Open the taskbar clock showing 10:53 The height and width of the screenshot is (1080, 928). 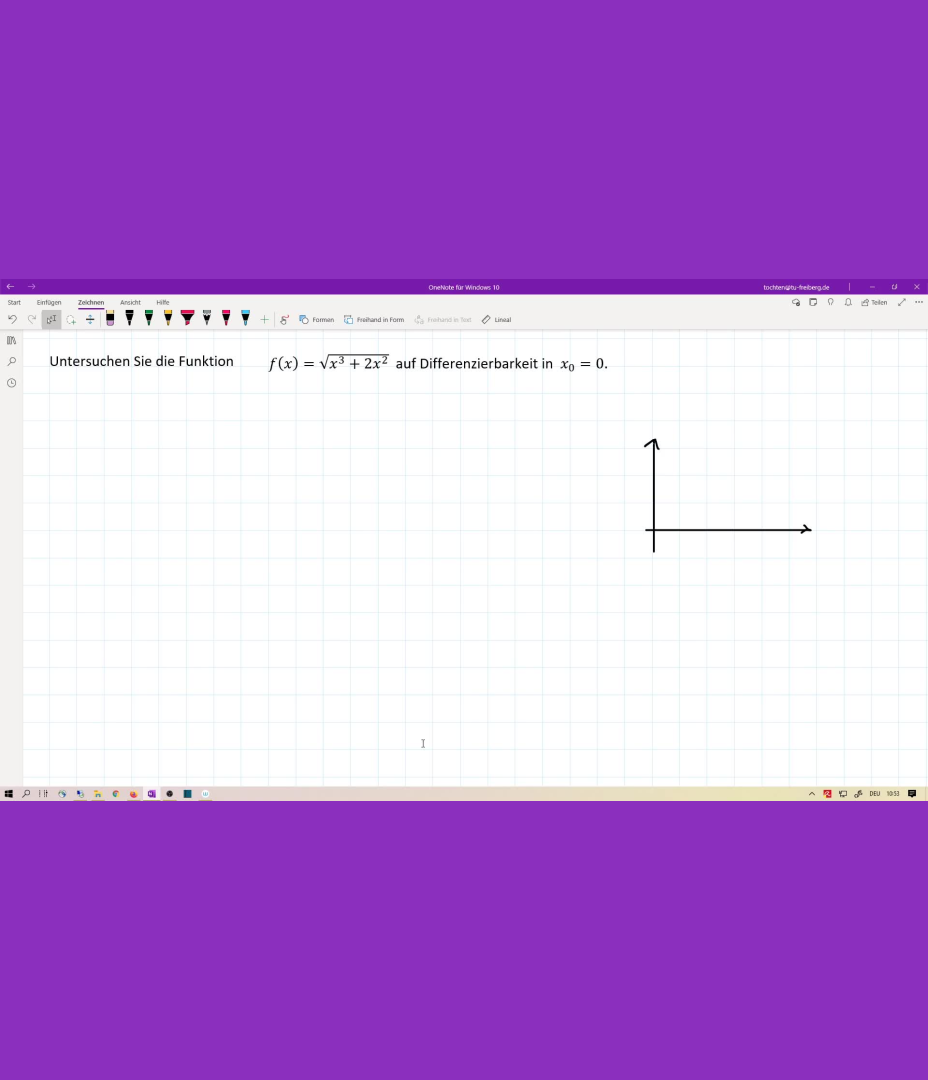coord(893,793)
